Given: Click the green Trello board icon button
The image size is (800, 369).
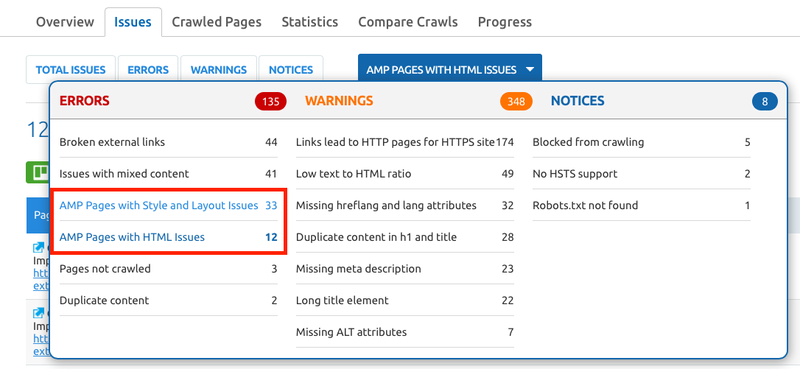Looking at the screenshot, I should (38, 173).
